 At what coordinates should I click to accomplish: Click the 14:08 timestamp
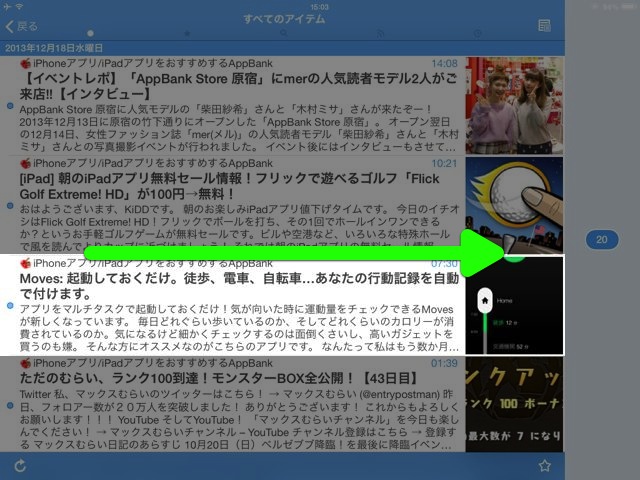444,63
